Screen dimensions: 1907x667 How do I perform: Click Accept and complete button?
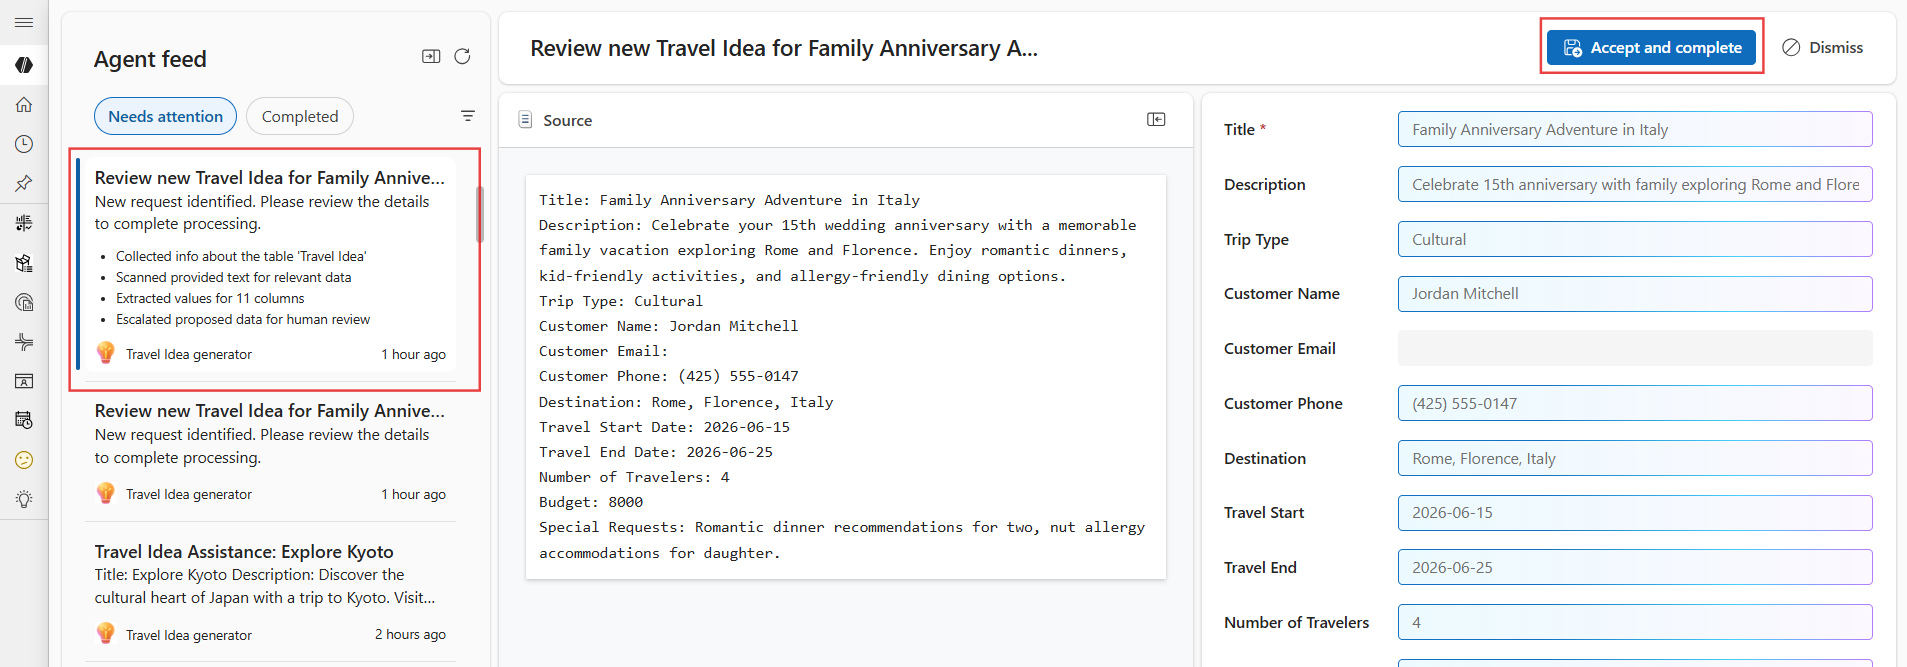click(1651, 48)
